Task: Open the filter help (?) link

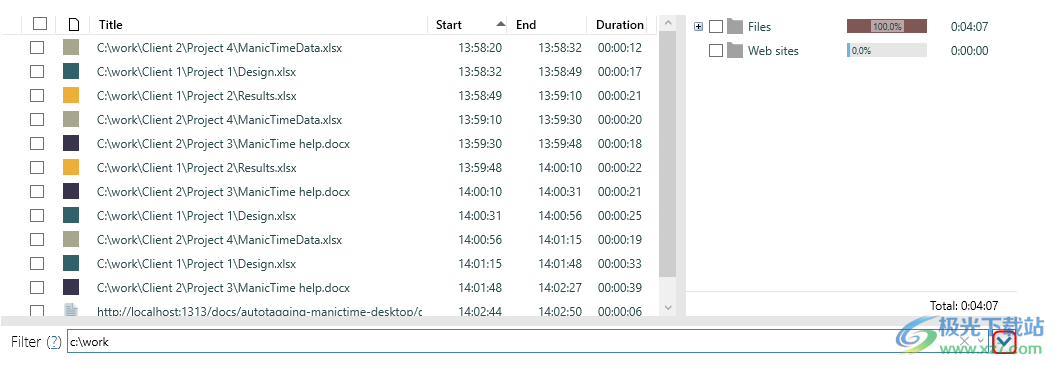Action: (x=54, y=342)
